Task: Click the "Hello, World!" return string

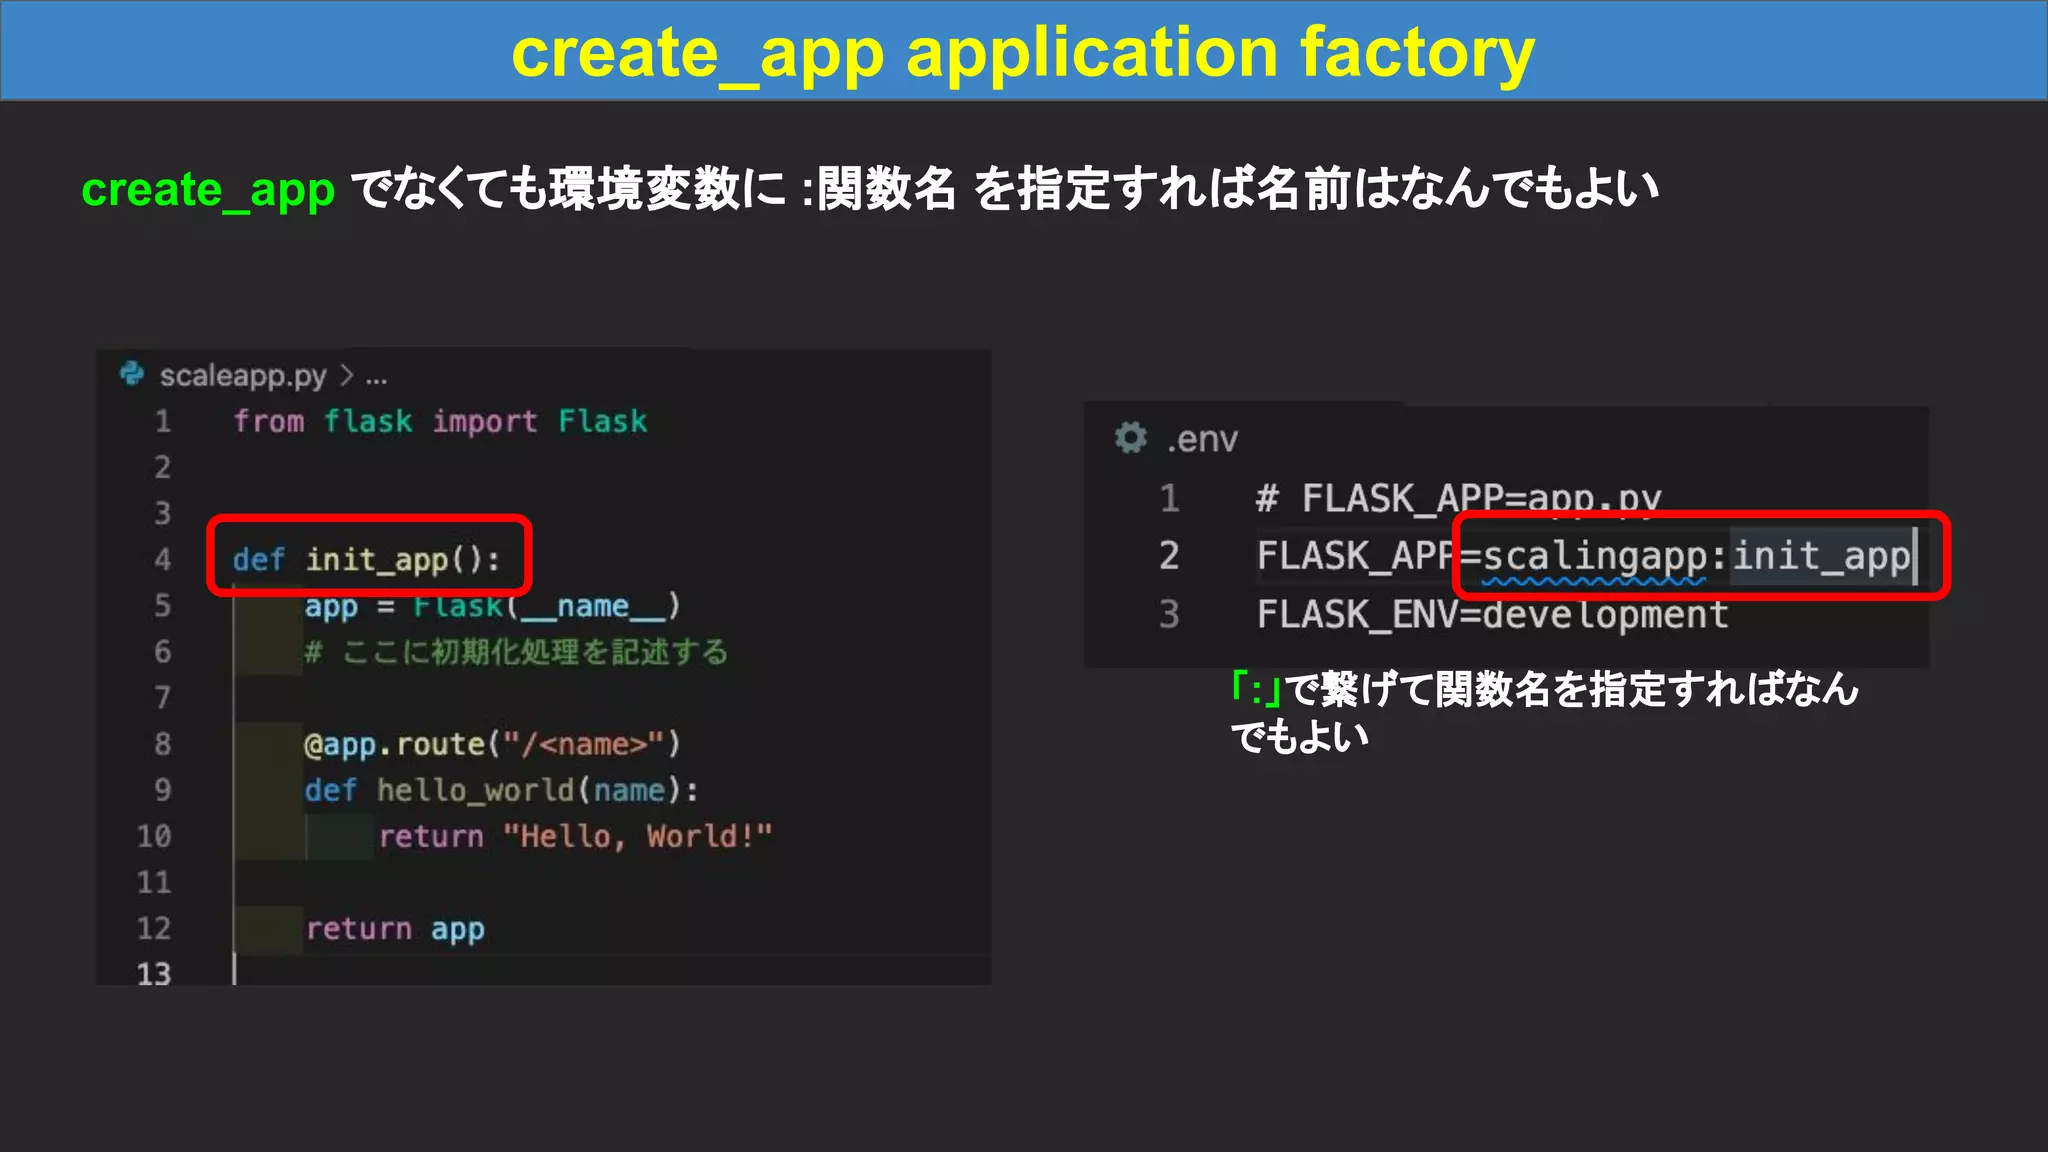Action: (x=637, y=836)
